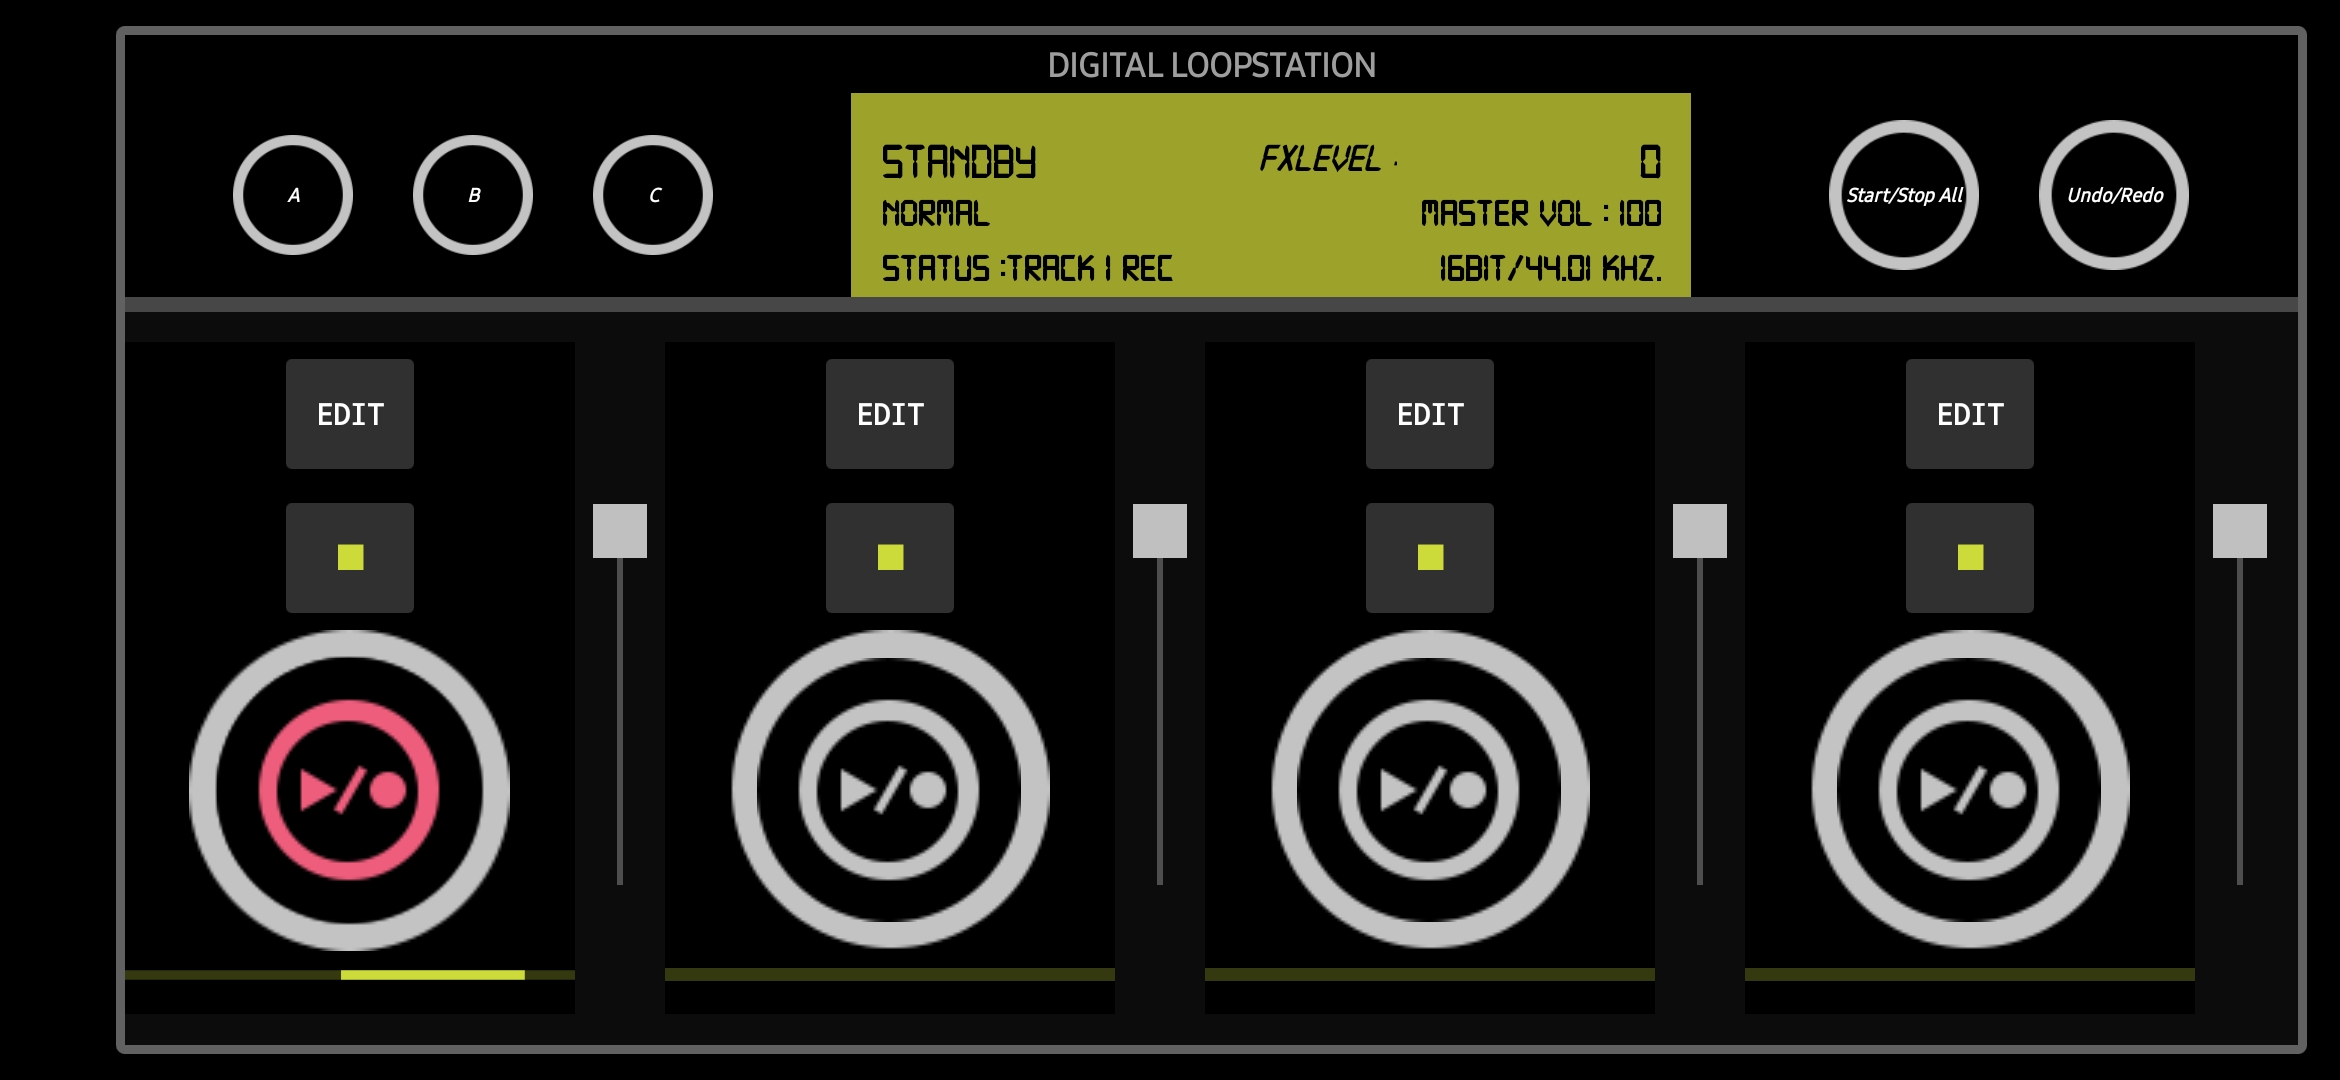Click track 4 stop square button
The image size is (2340, 1080).
click(x=1970, y=558)
